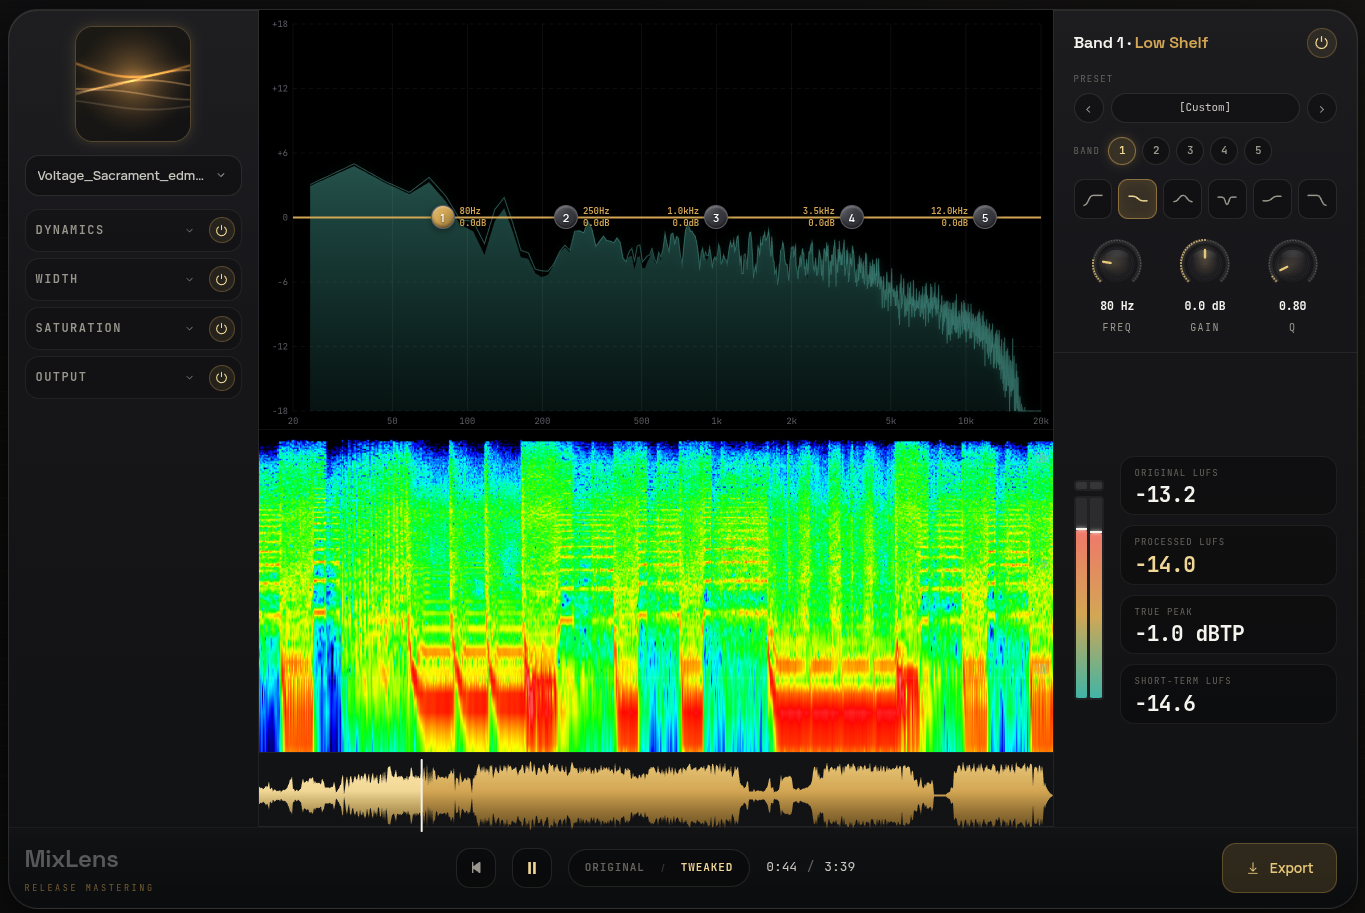Switch monitoring to TWEAKED
1365x913 pixels.
coord(707,867)
